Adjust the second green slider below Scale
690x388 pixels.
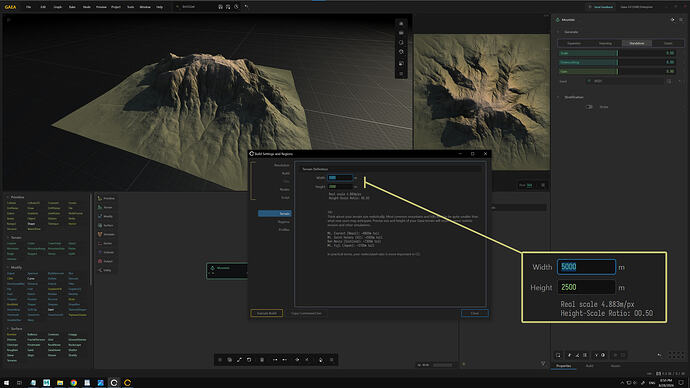point(617,62)
